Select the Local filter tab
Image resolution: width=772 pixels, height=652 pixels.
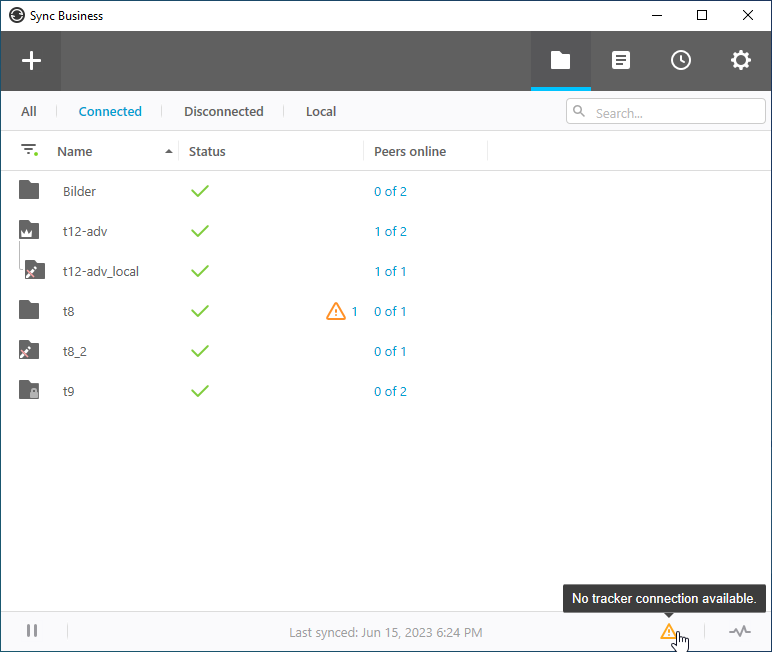[321, 112]
